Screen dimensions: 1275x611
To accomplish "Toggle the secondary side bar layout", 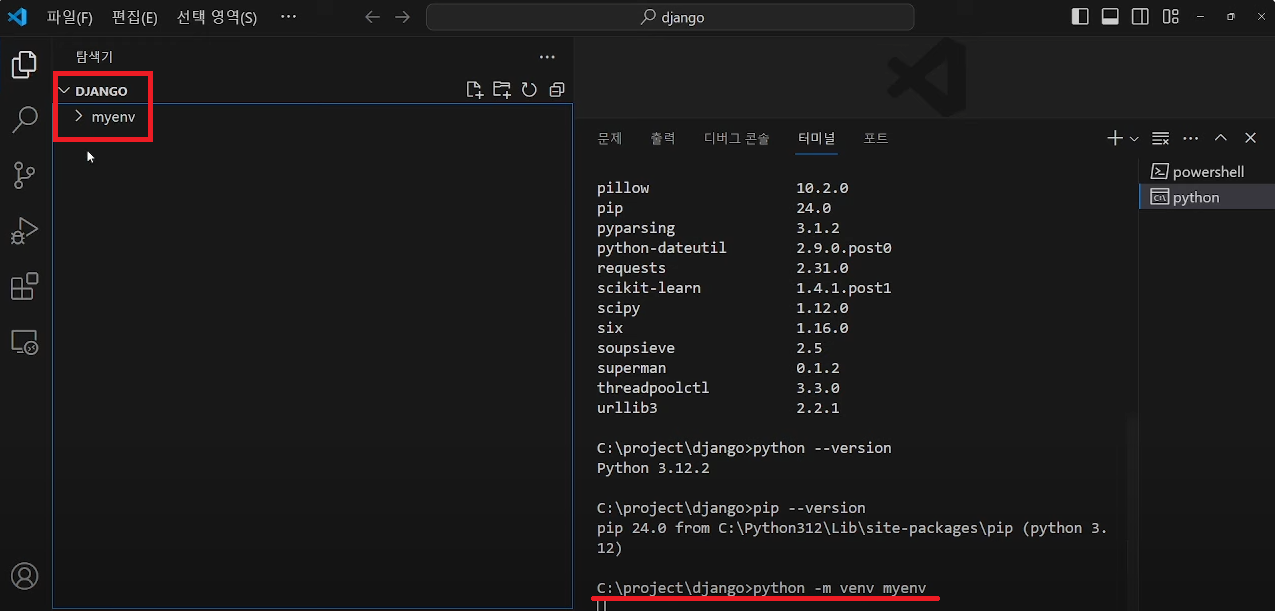I will (1140, 17).
